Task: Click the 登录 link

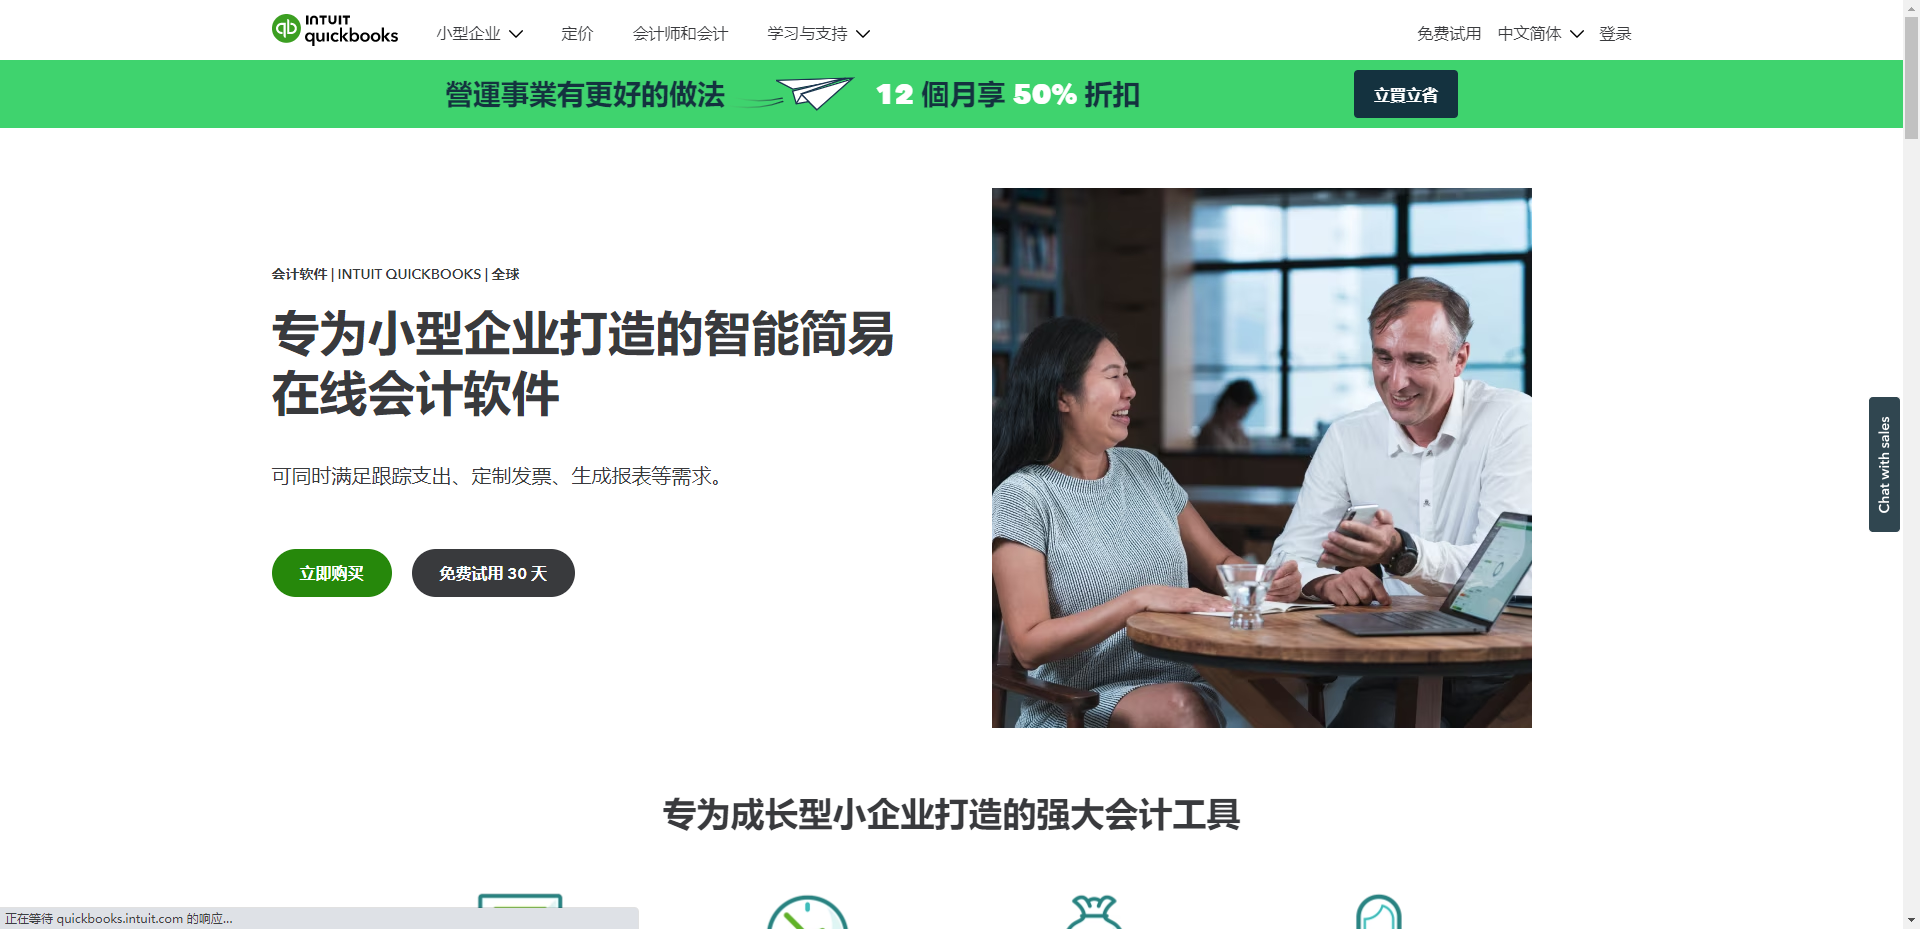Action: point(1615,33)
